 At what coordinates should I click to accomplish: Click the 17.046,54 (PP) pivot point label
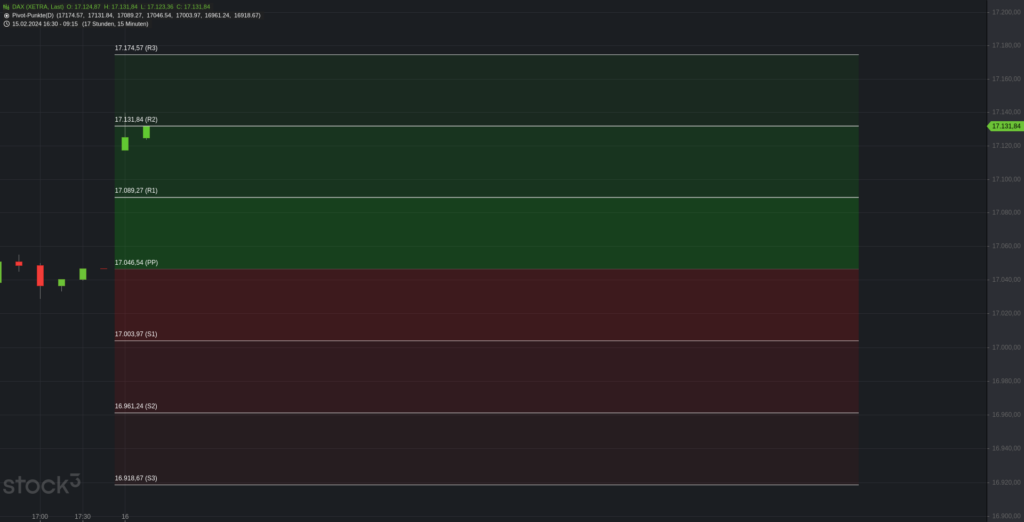point(136,263)
